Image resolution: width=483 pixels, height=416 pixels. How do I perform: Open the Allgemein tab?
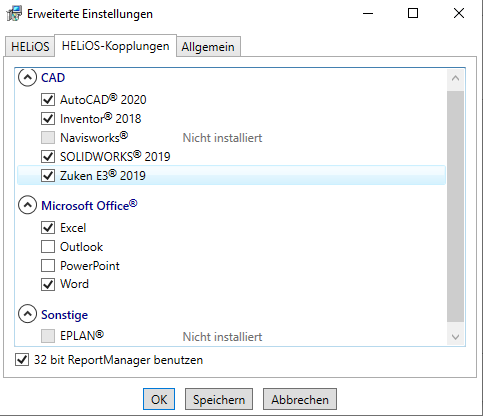[x=208, y=47]
